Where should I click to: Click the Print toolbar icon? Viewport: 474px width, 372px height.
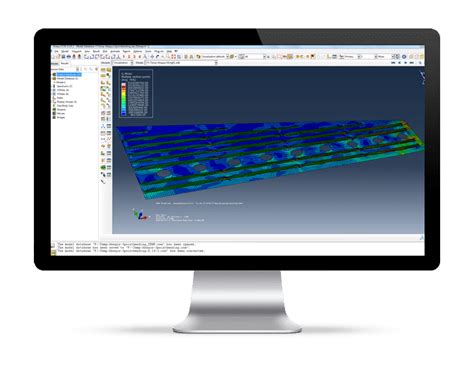pos(69,57)
